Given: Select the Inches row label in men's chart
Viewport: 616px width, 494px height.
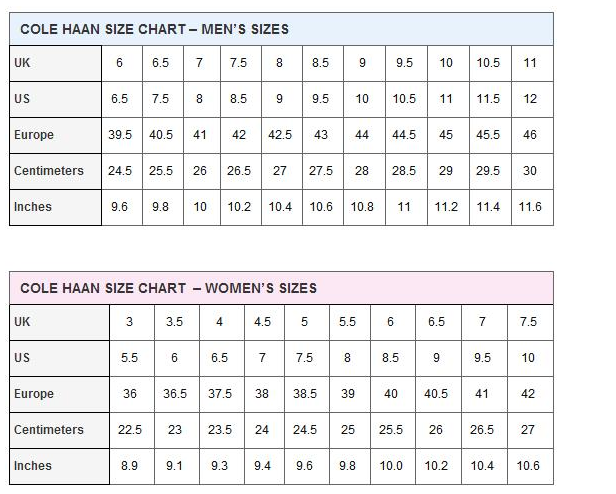Looking at the screenshot, I should pyautogui.click(x=32, y=207).
